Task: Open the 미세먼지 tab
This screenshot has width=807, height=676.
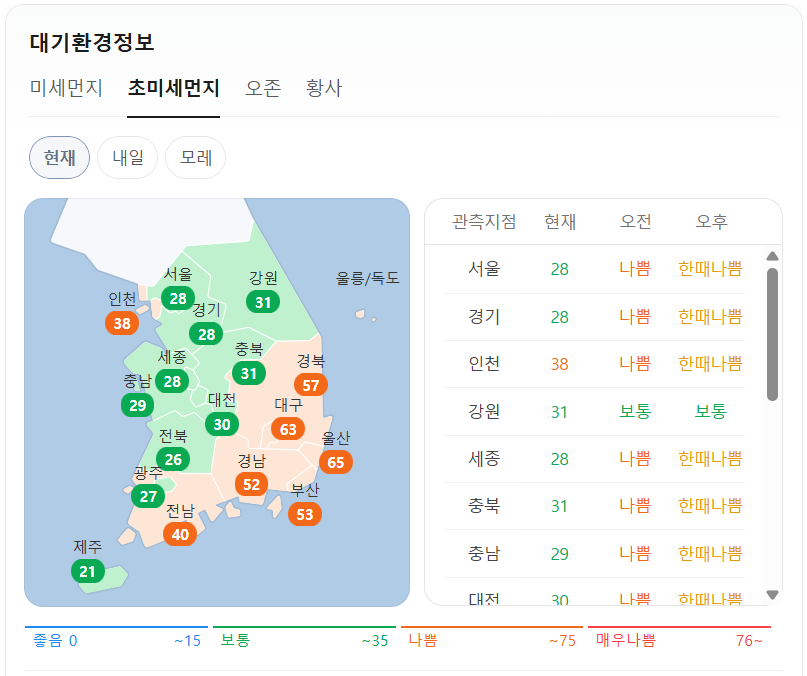Action: coord(66,88)
